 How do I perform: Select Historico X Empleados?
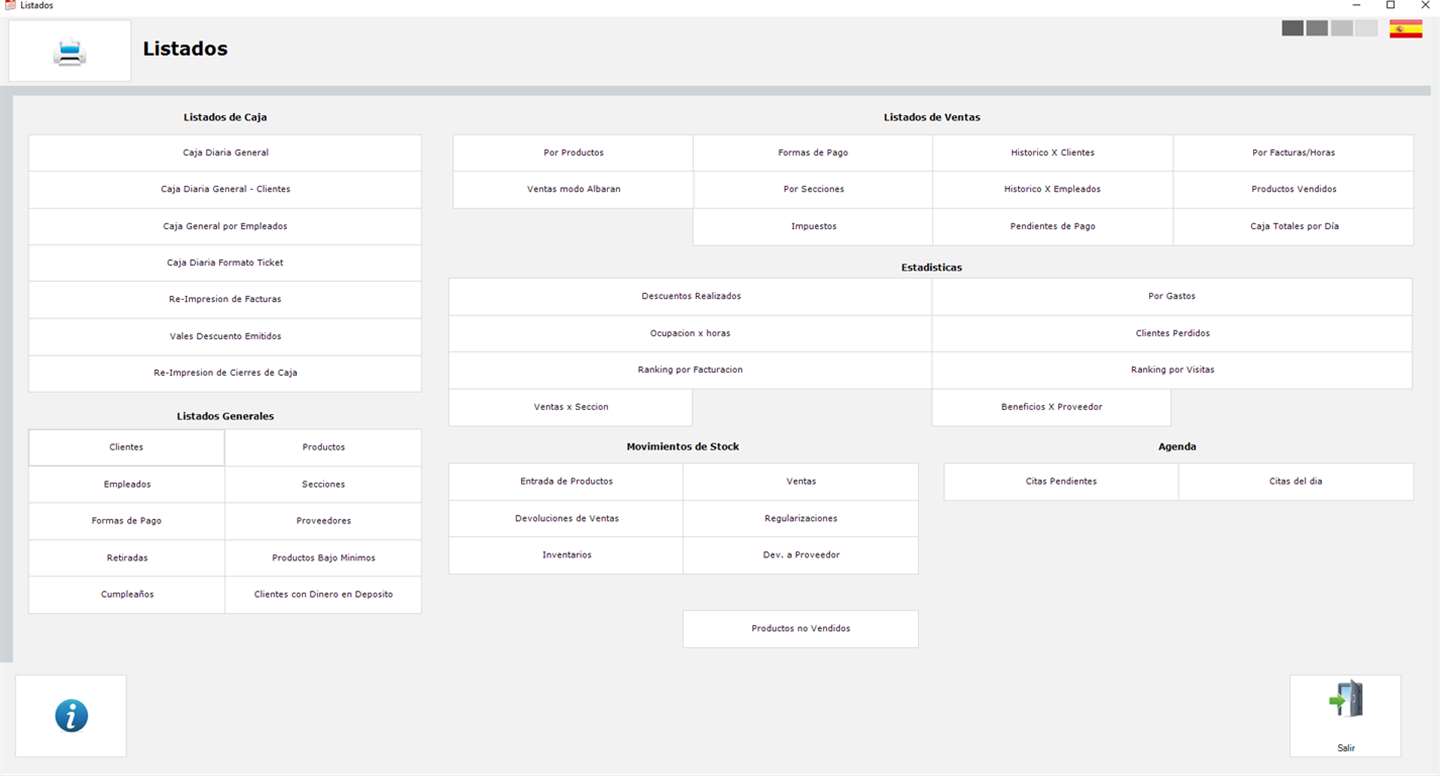pyautogui.click(x=1052, y=189)
